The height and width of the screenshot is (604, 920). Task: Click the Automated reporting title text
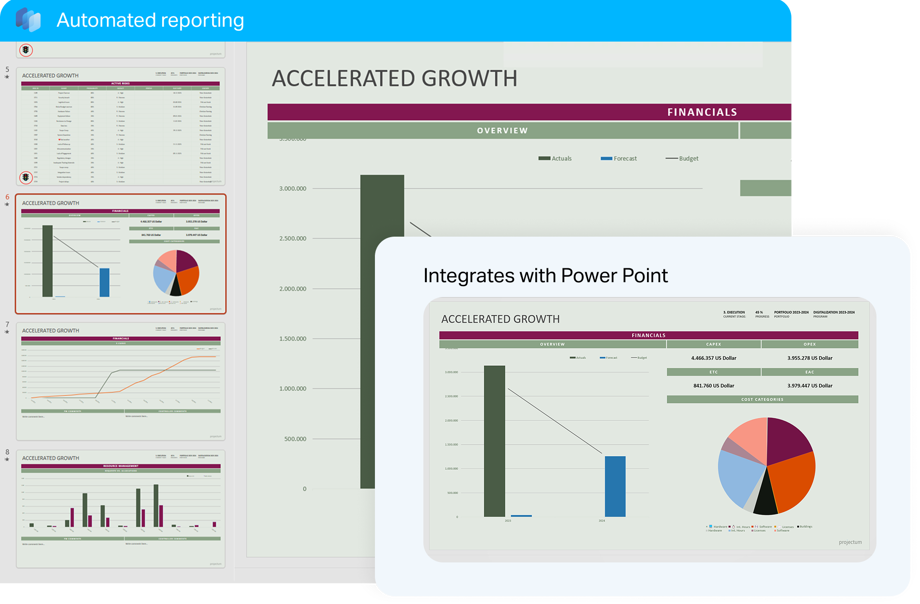click(150, 20)
